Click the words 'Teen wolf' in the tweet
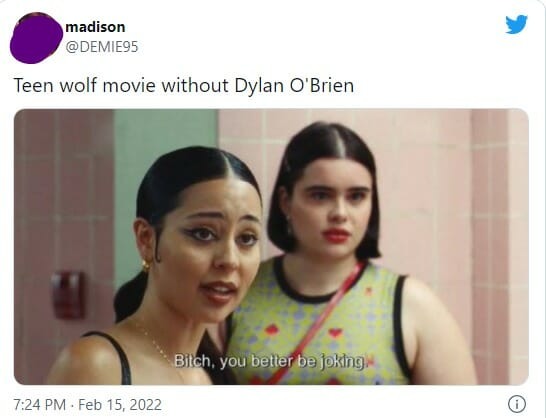546x418 pixels. coord(55,85)
